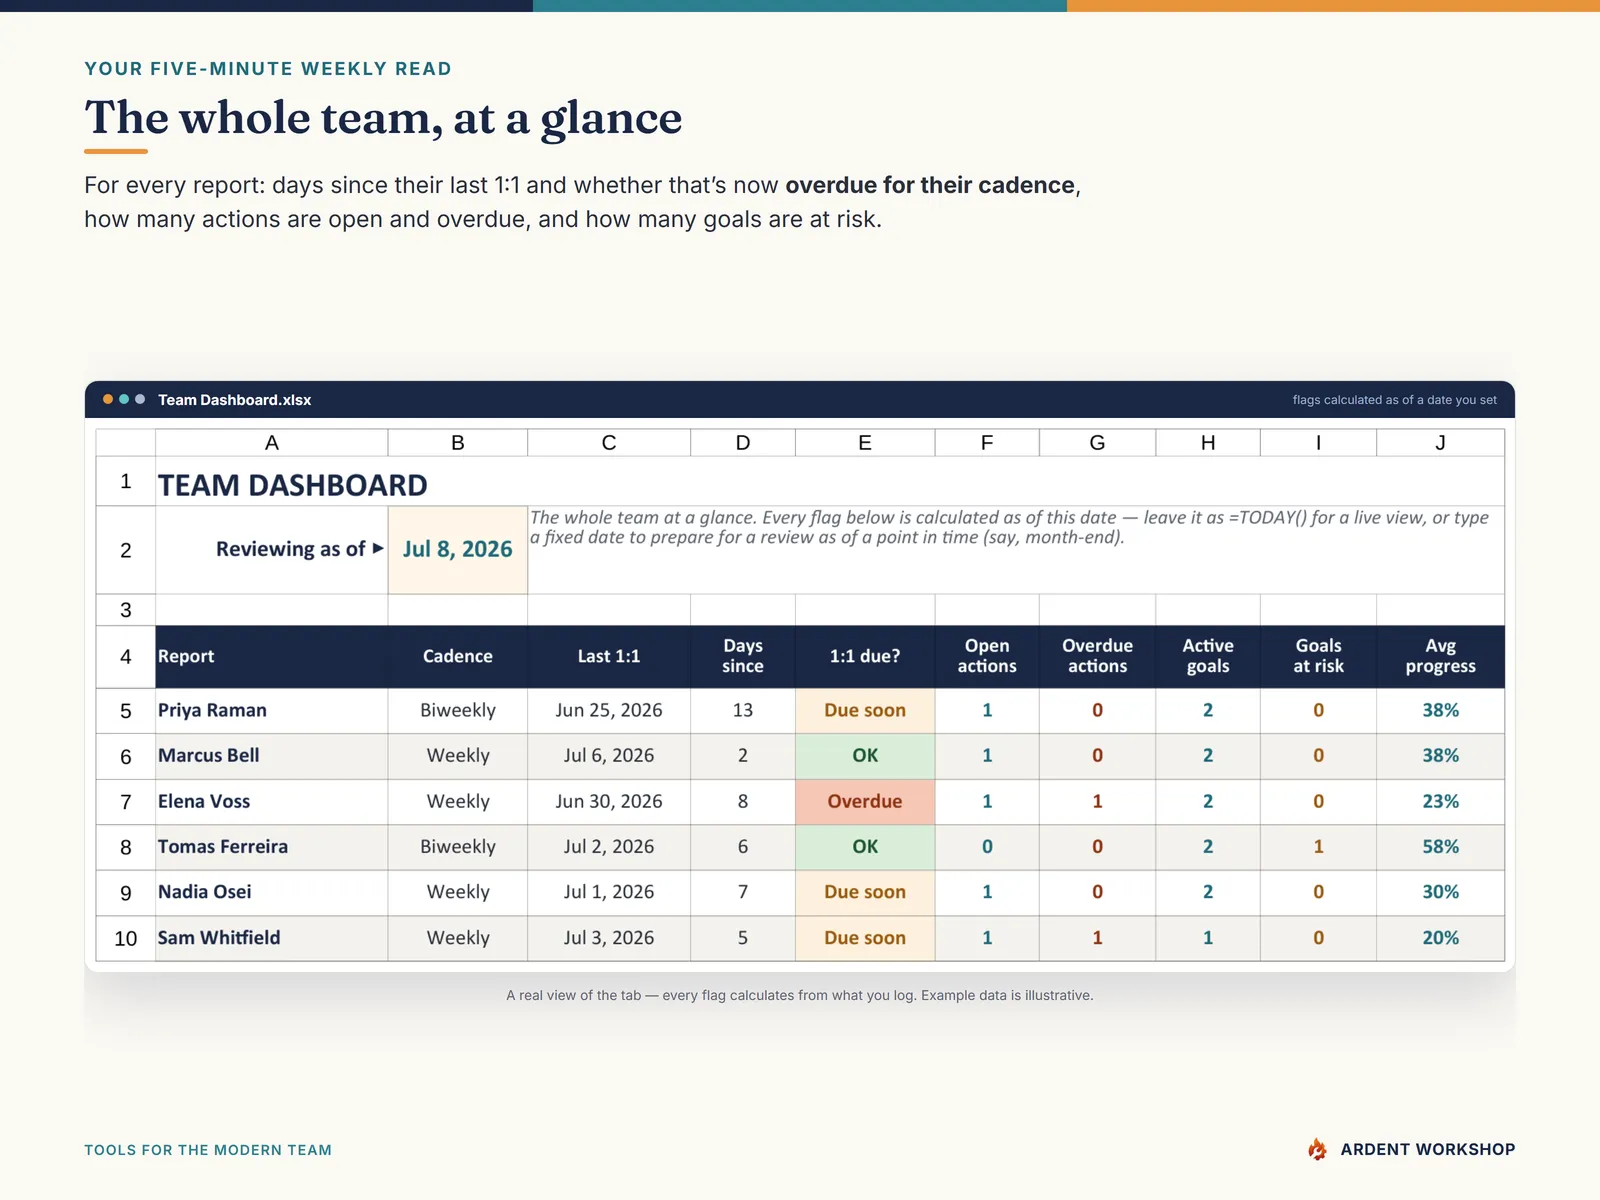The width and height of the screenshot is (1600, 1200).
Task: Click the 'Avg progress' header cell
Action: click(x=1440, y=657)
